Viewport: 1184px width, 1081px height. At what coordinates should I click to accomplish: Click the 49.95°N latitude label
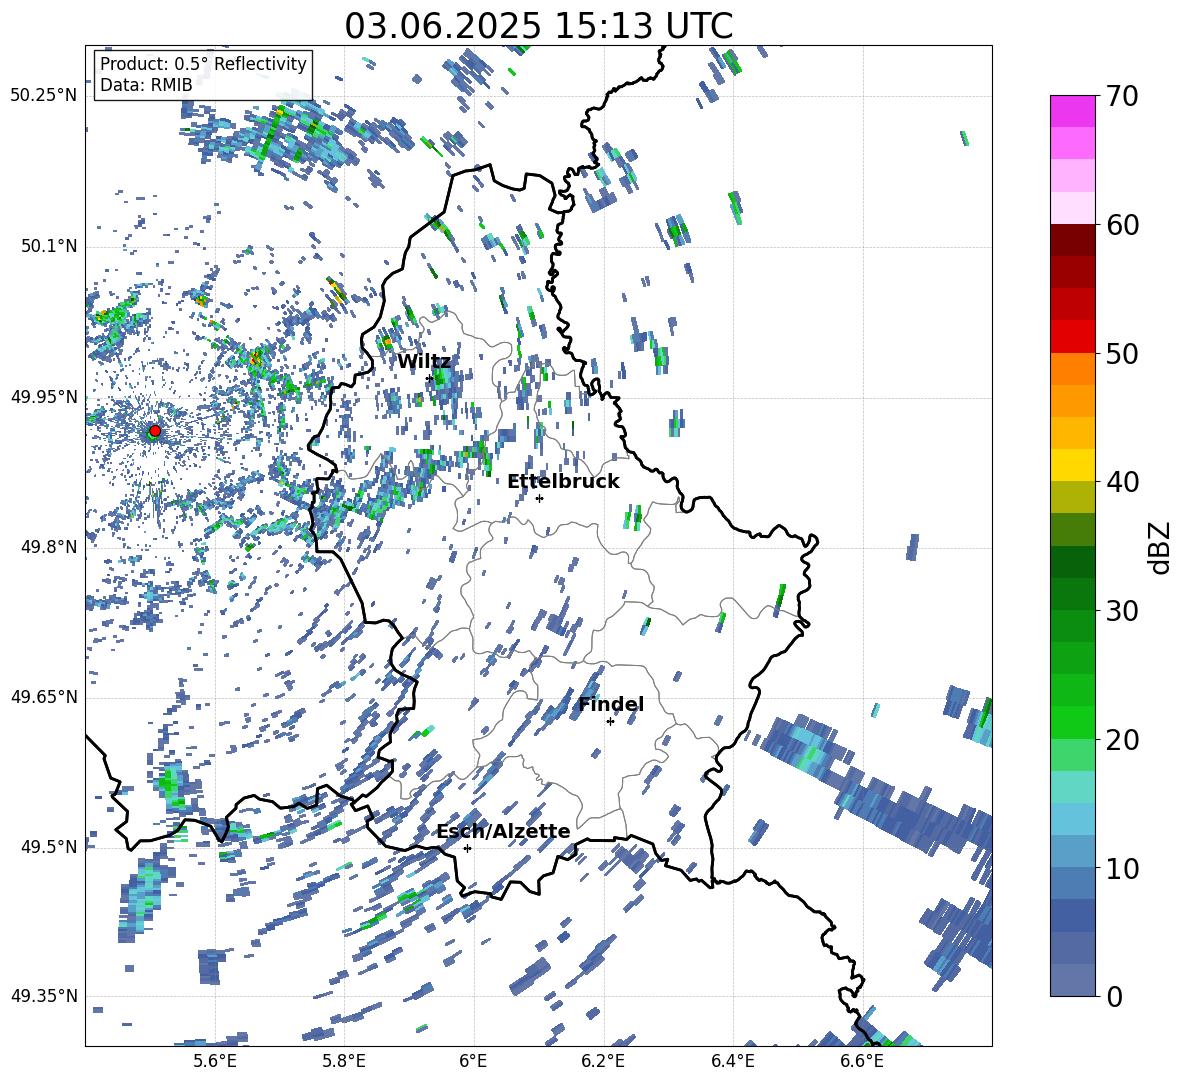(x=44, y=396)
